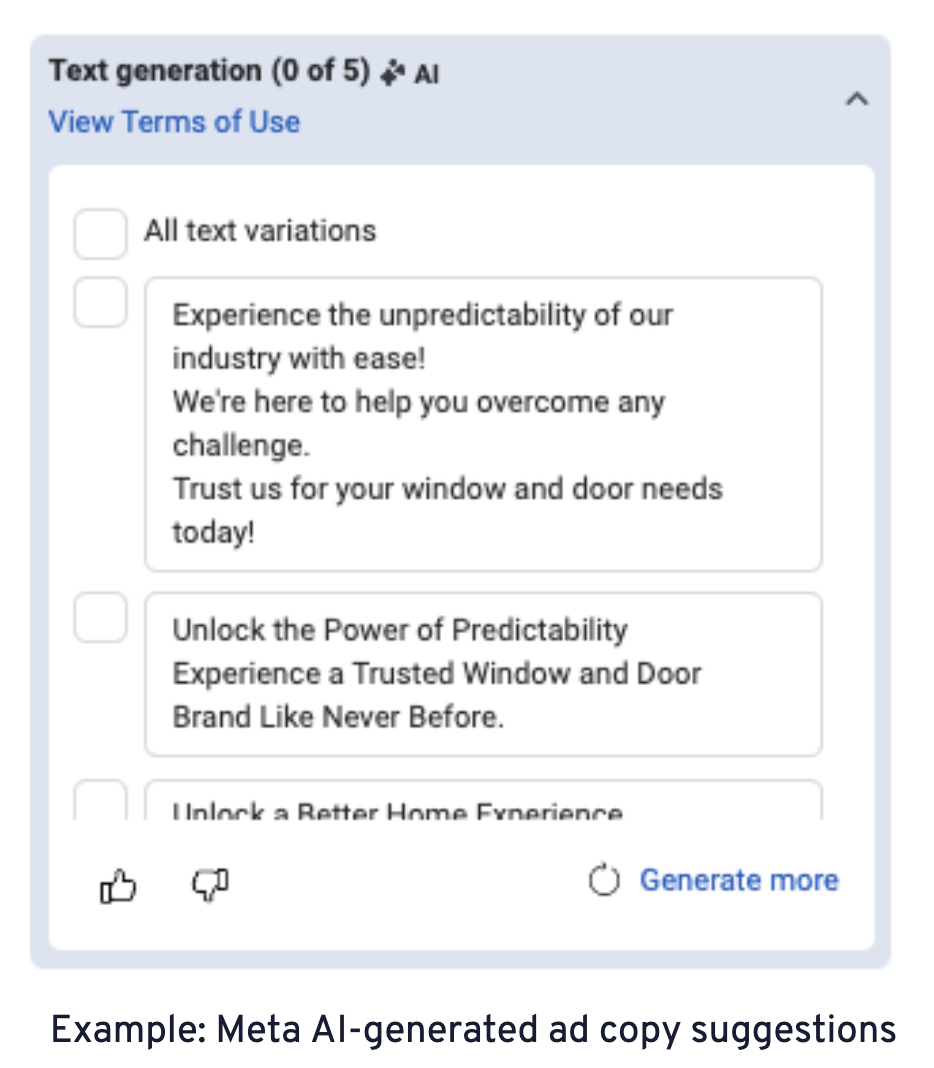Click the "Example: Meta AI-generated ad copy" caption
Viewport: 934px width, 1068px height.
pyautogui.click(x=473, y=1030)
